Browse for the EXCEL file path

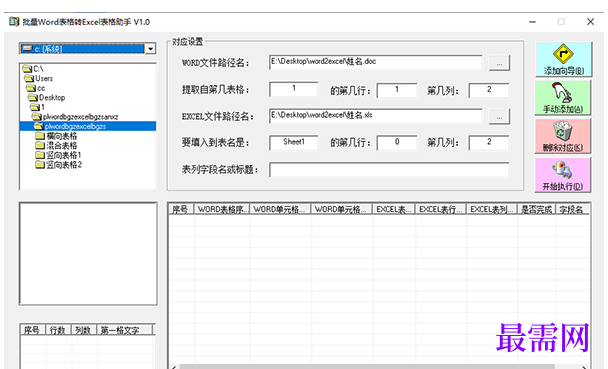pos(499,116)
